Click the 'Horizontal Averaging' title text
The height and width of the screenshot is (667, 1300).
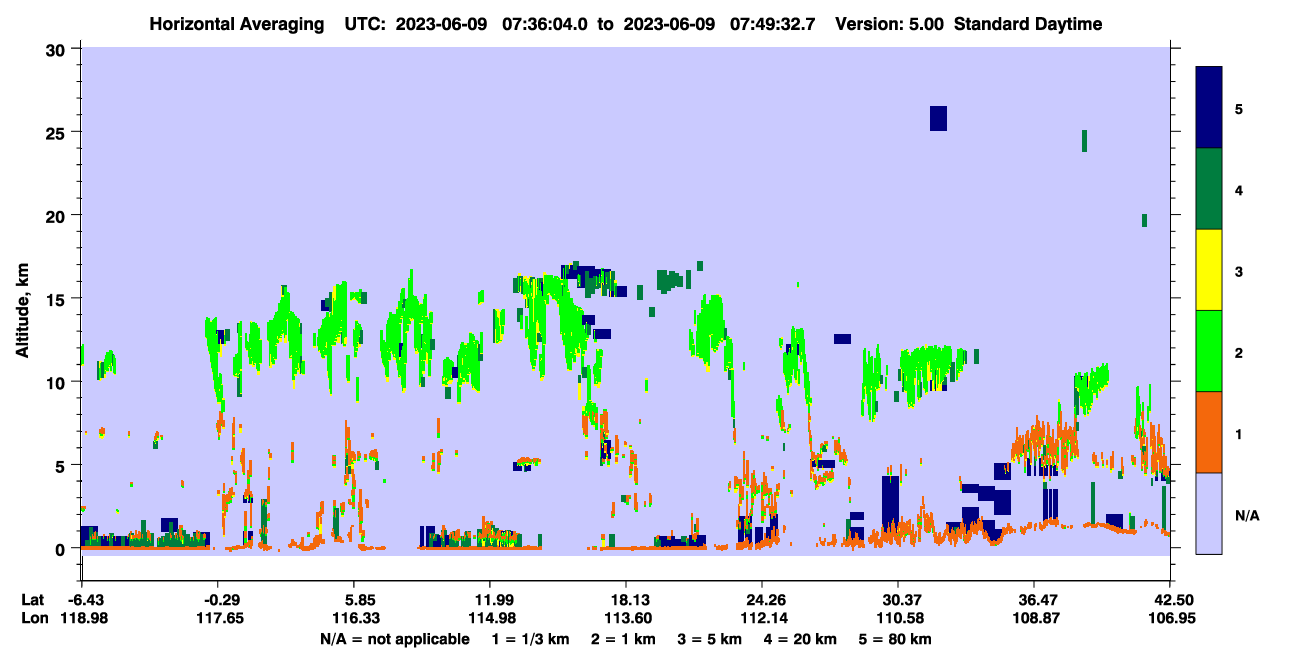[x=235, y=24]
